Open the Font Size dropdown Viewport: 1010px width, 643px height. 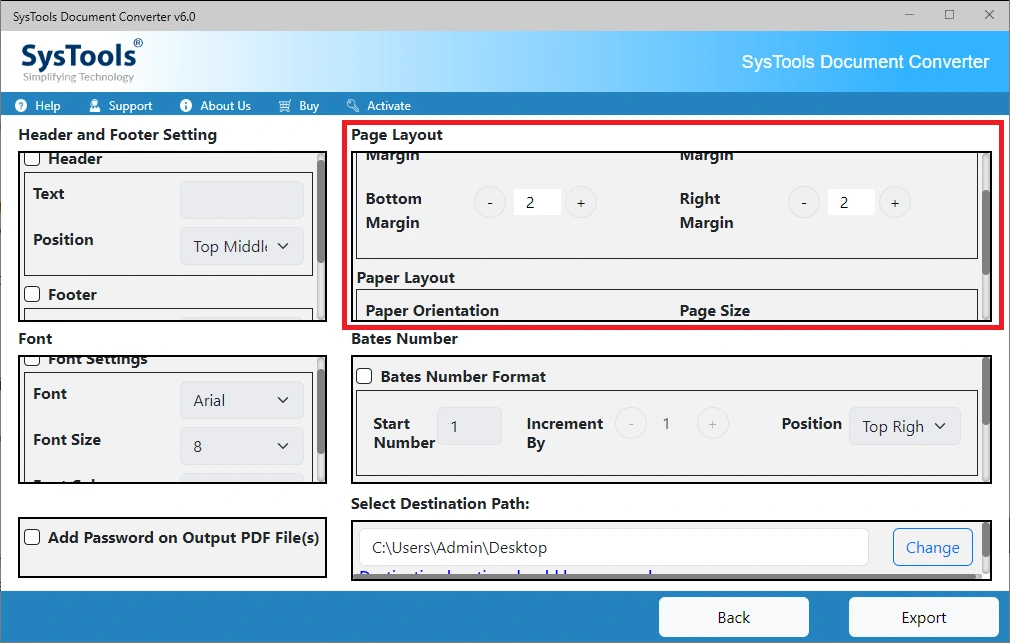(242, 446)
